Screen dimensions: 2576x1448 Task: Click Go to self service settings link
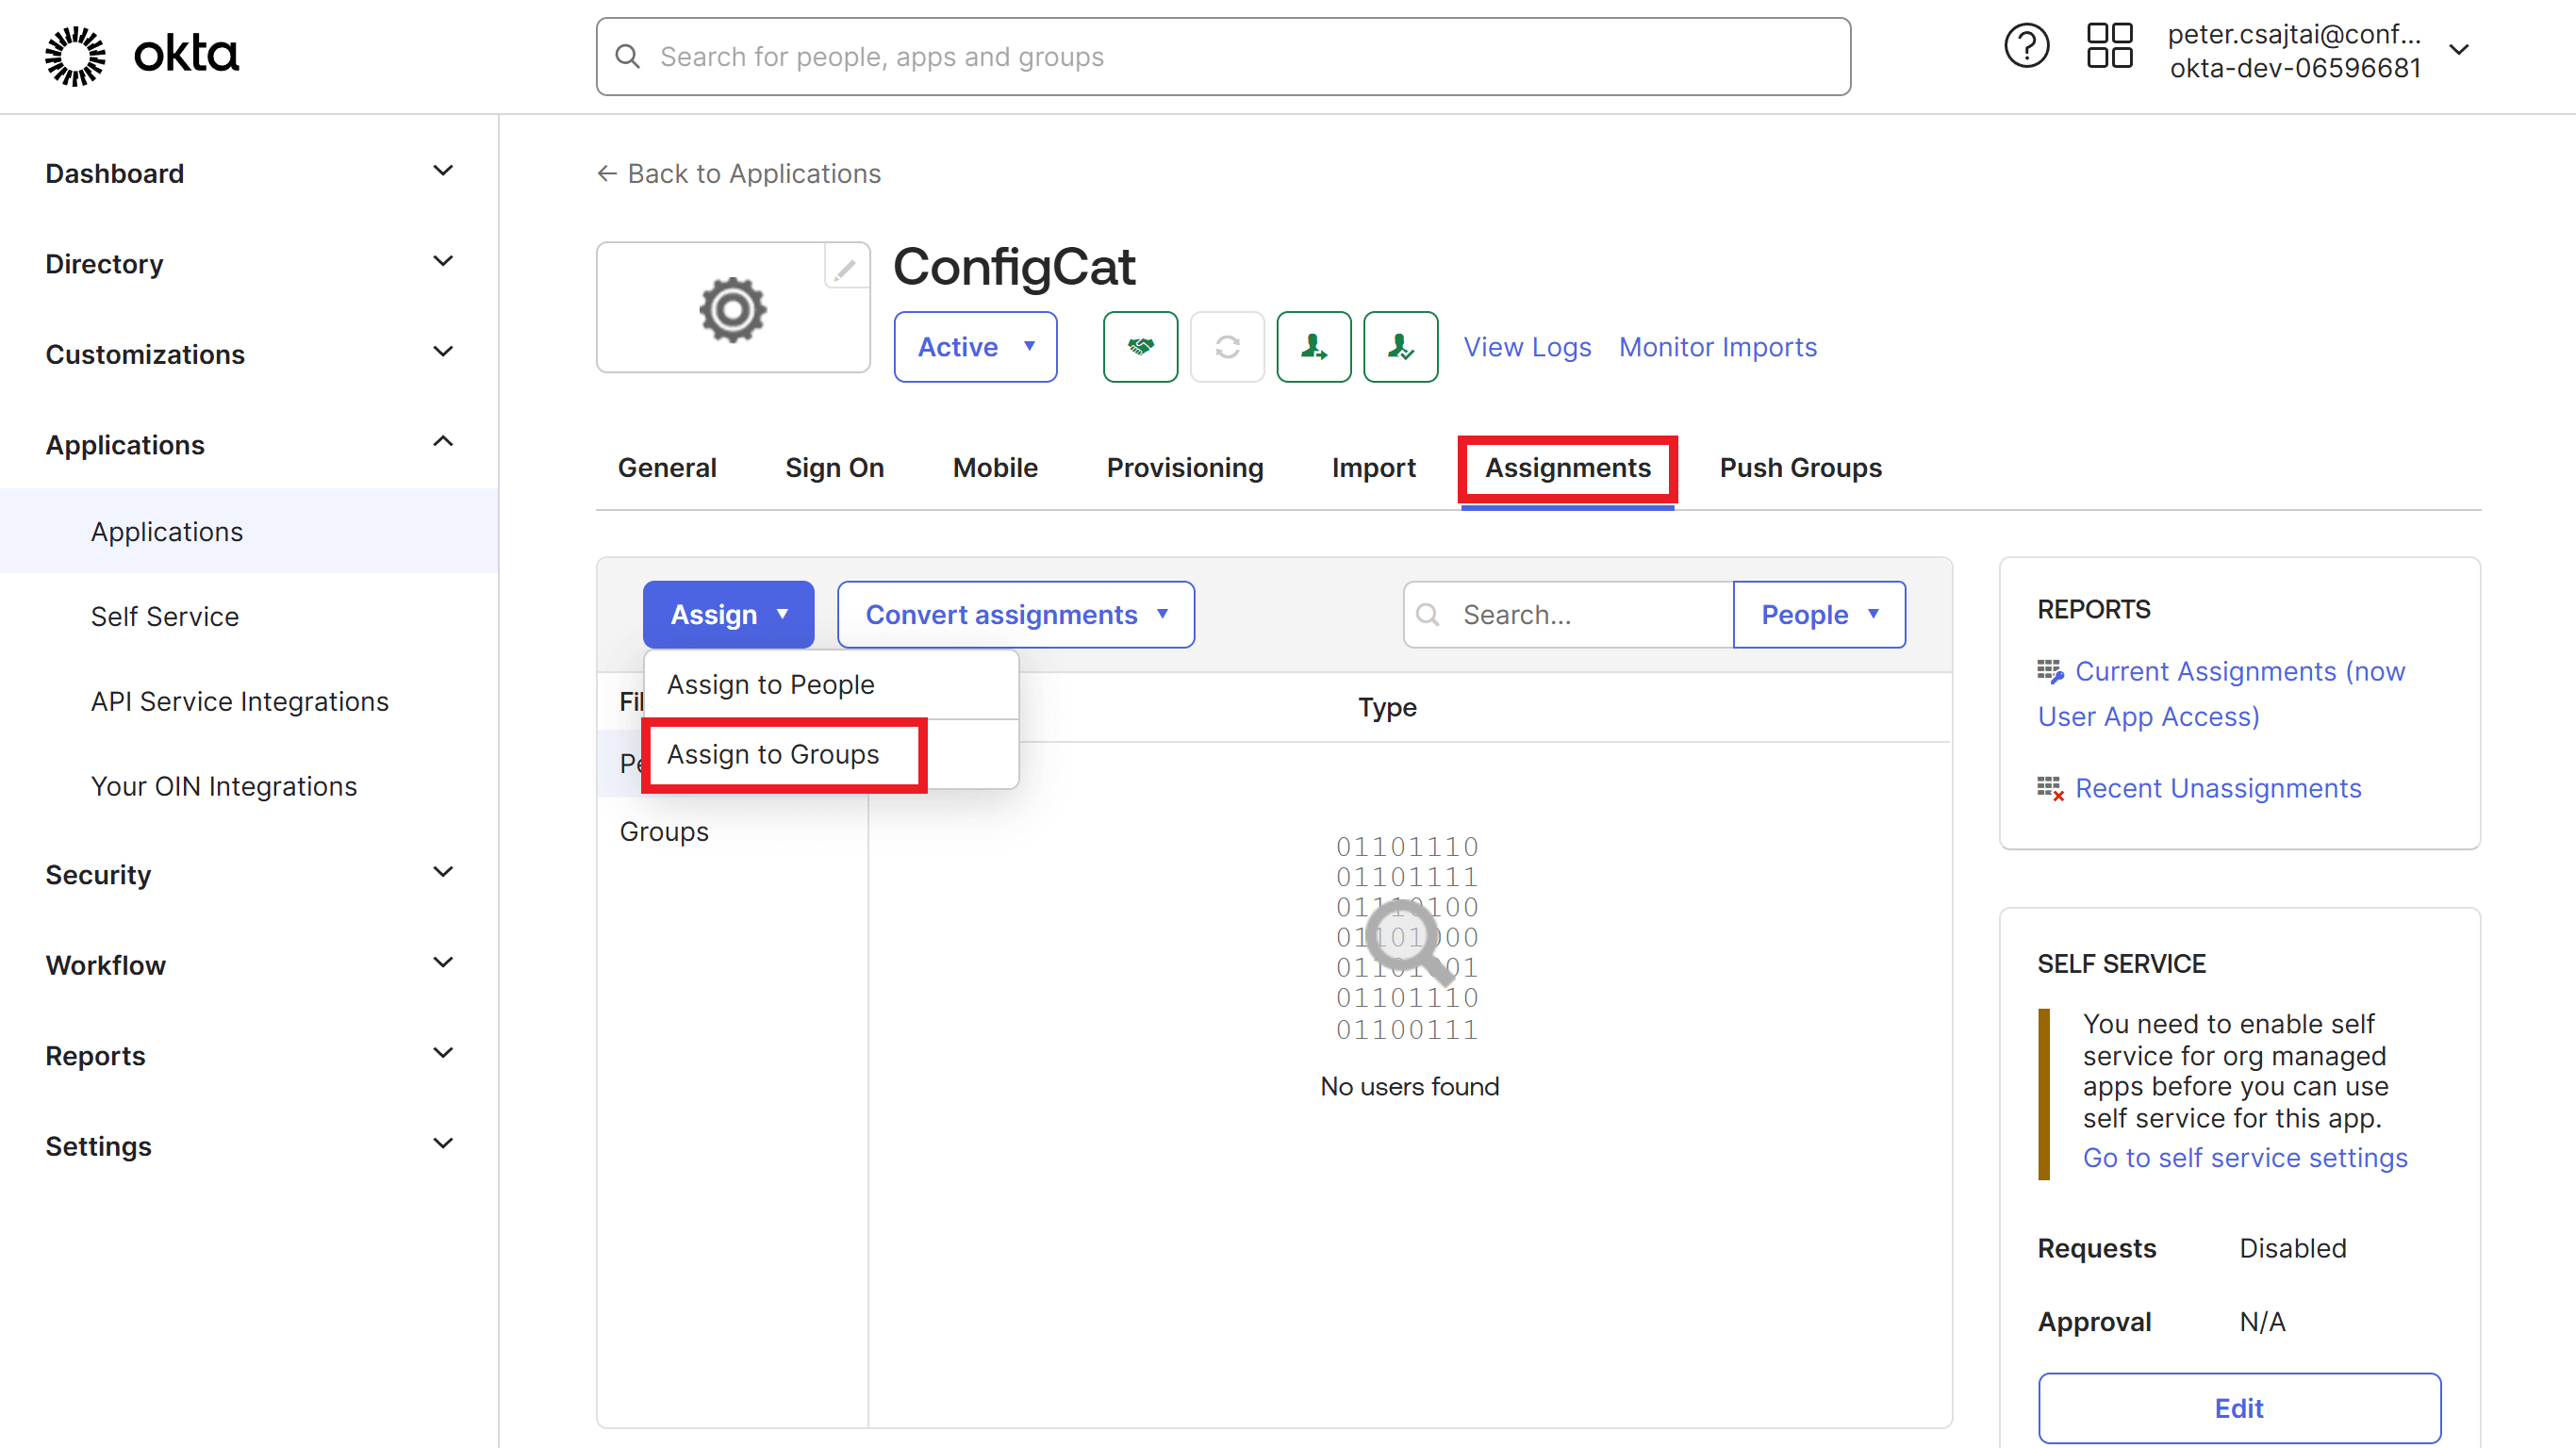point(2244,1157)
